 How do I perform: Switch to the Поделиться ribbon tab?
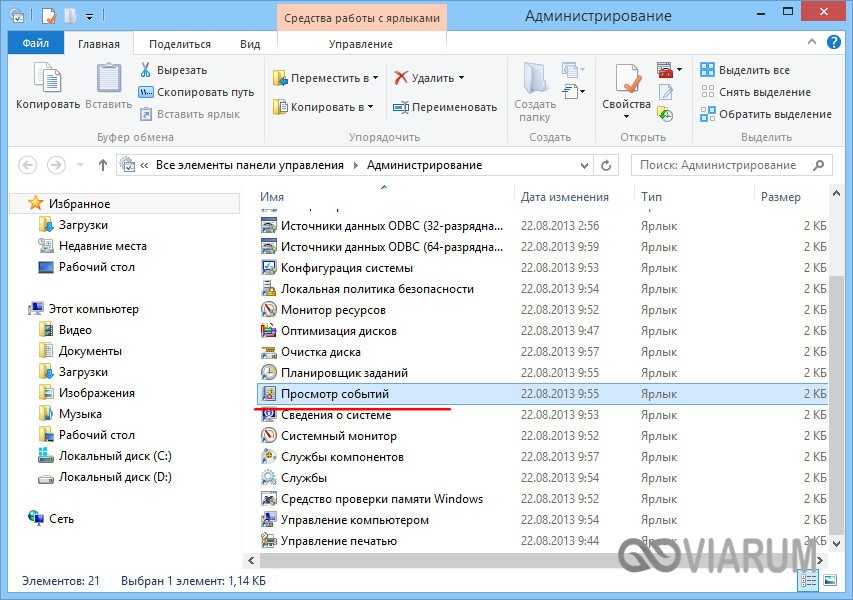click(x=180, y=44)
